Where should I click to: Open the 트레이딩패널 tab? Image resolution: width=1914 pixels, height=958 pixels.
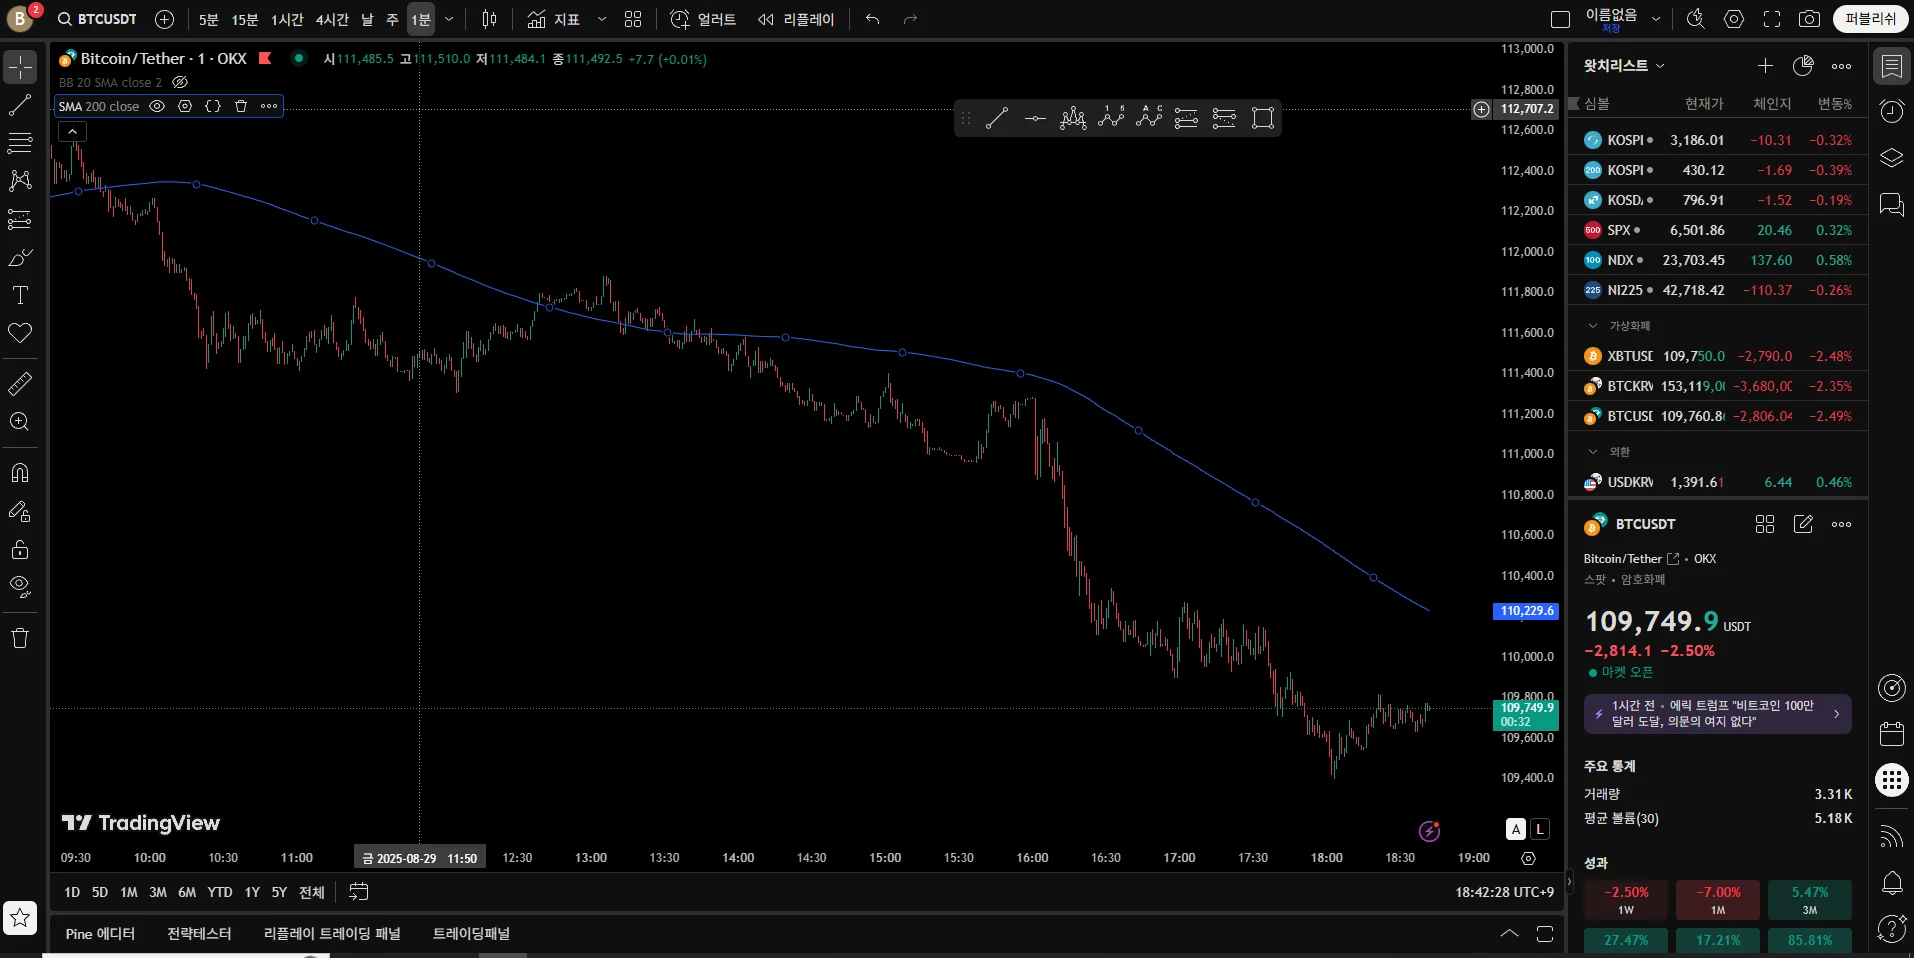coord(471,934)
